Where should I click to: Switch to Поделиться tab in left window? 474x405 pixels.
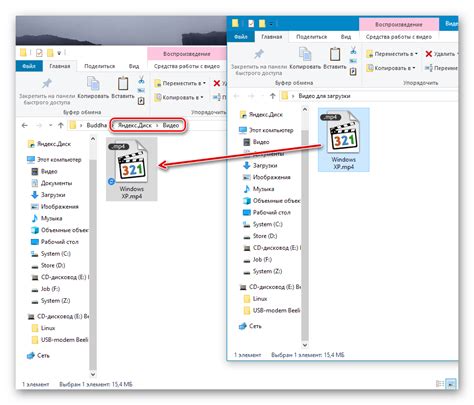pos(100,66)
